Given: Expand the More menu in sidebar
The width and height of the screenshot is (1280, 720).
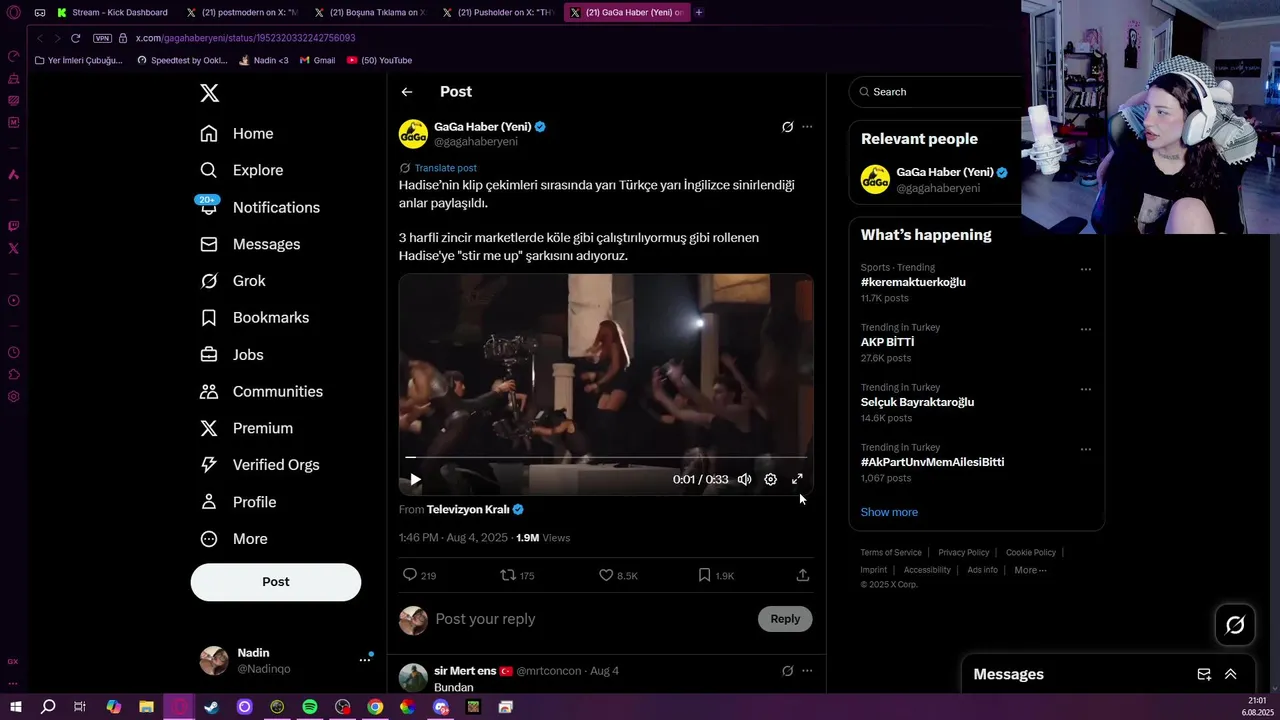Looking at the screenshot, I should 234,539.
